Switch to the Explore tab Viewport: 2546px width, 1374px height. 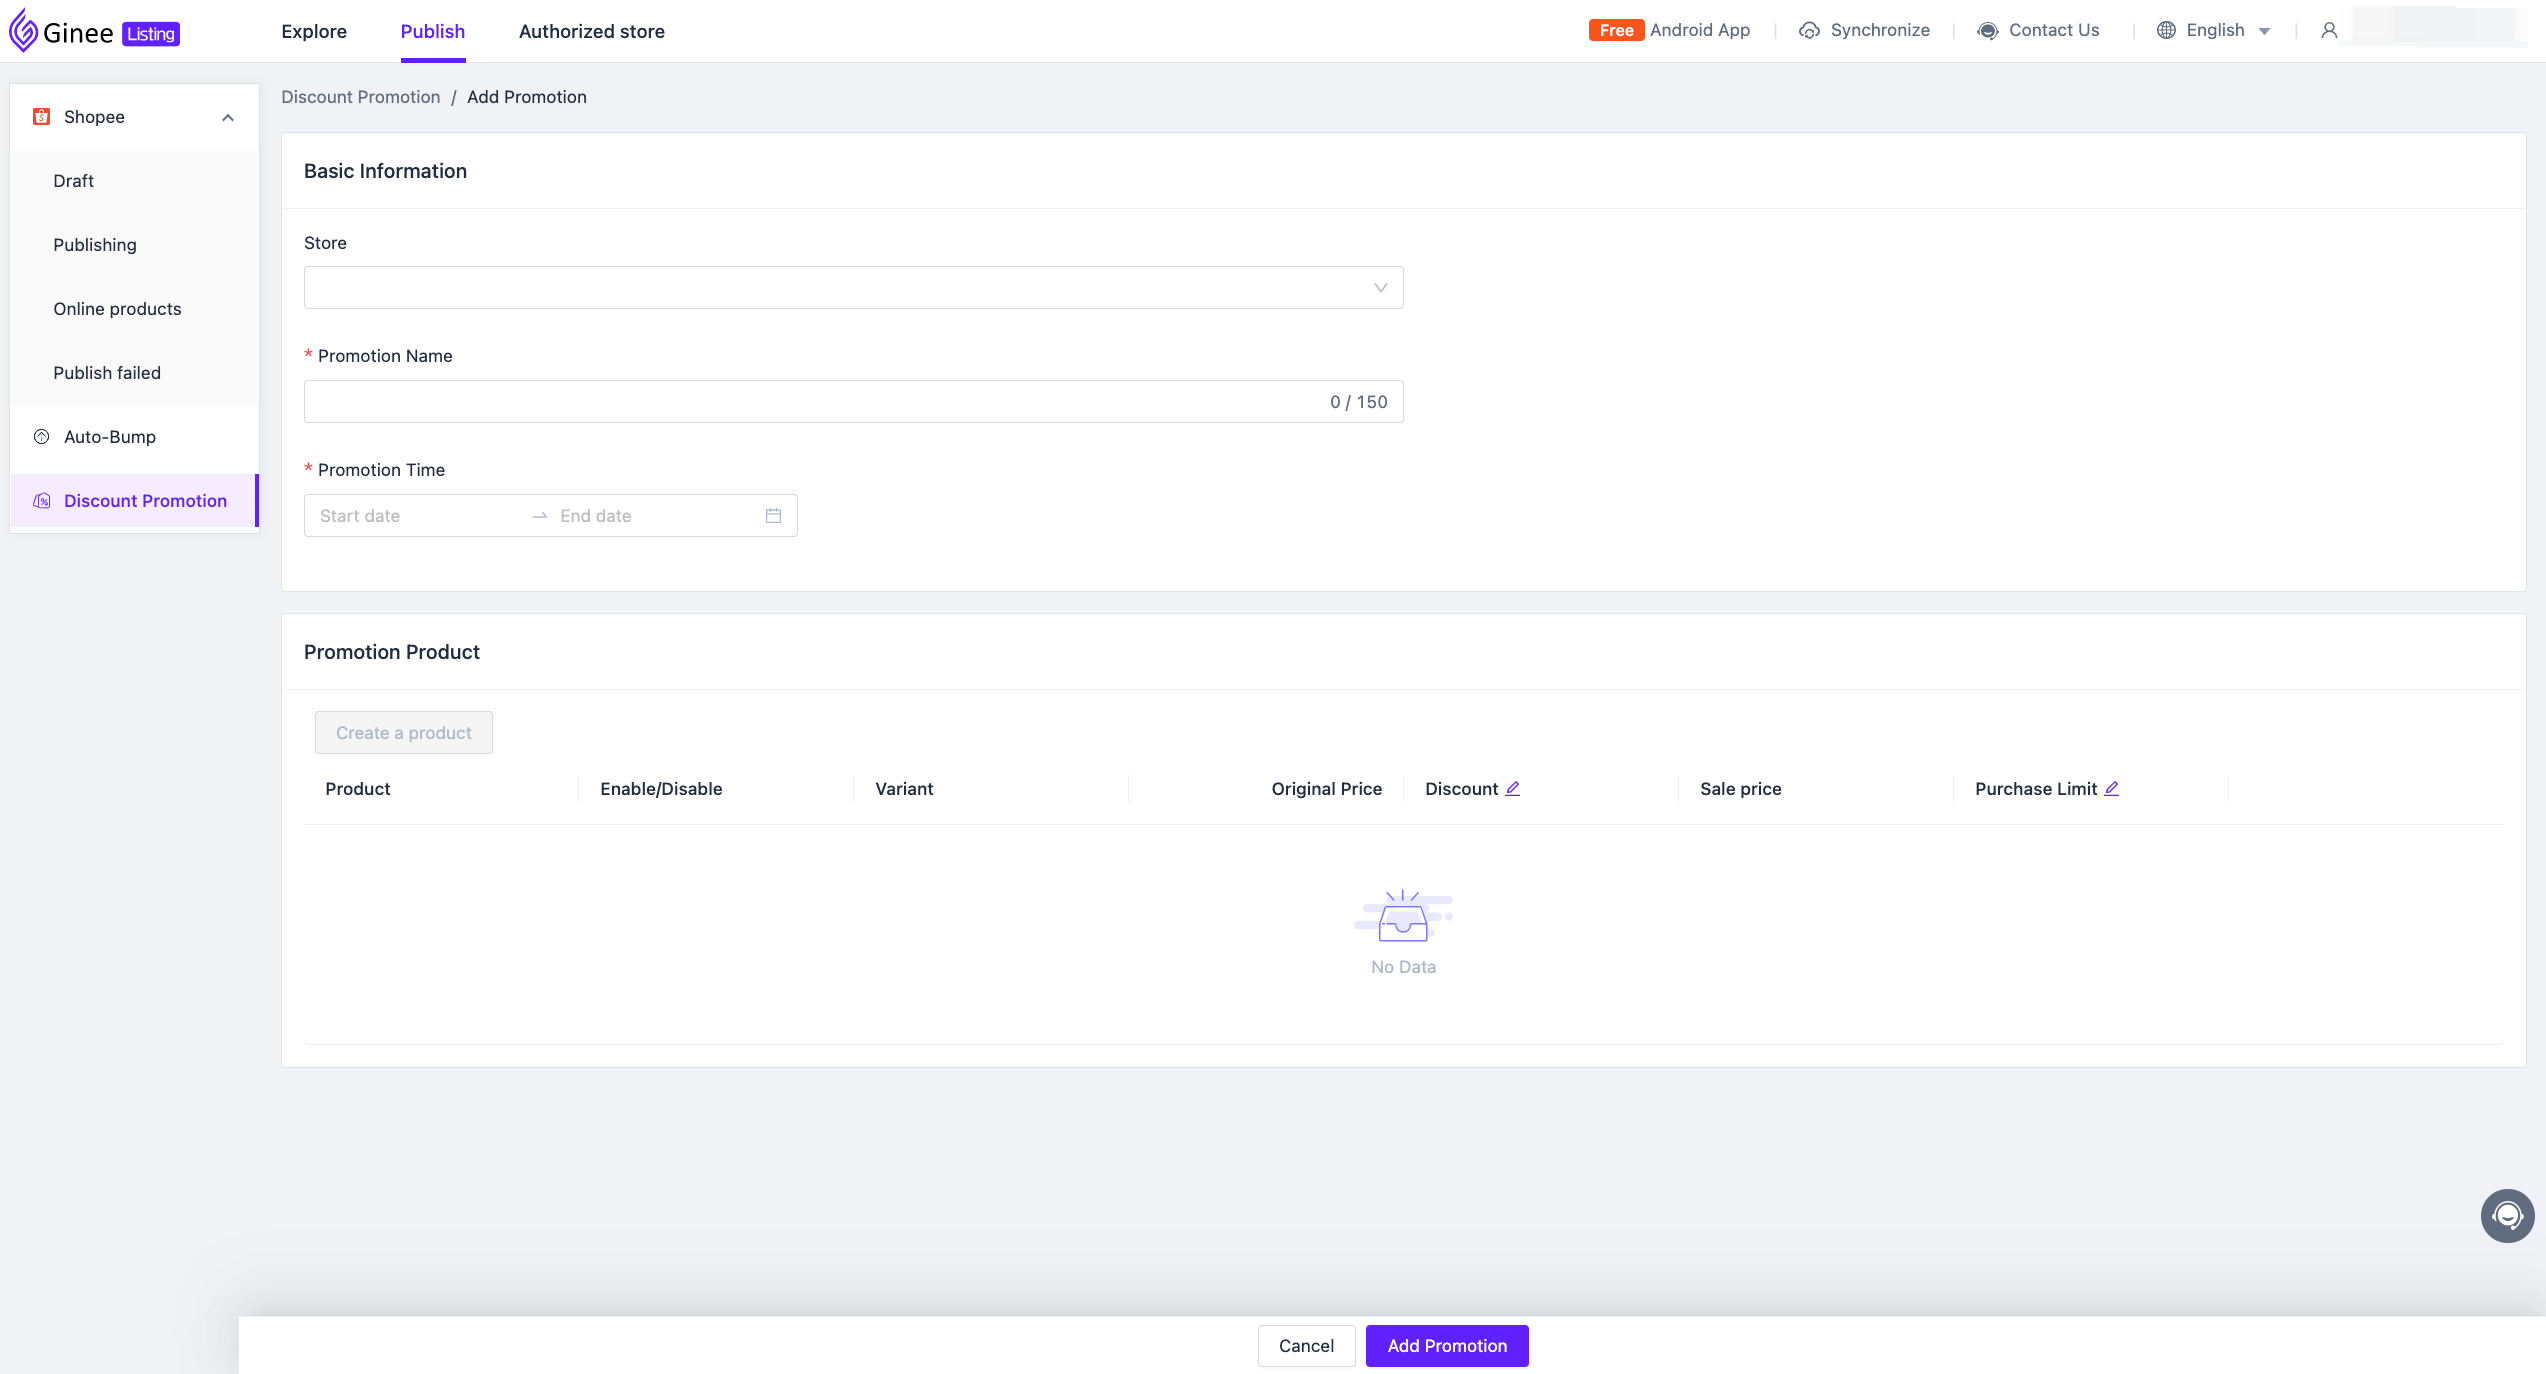314,32
